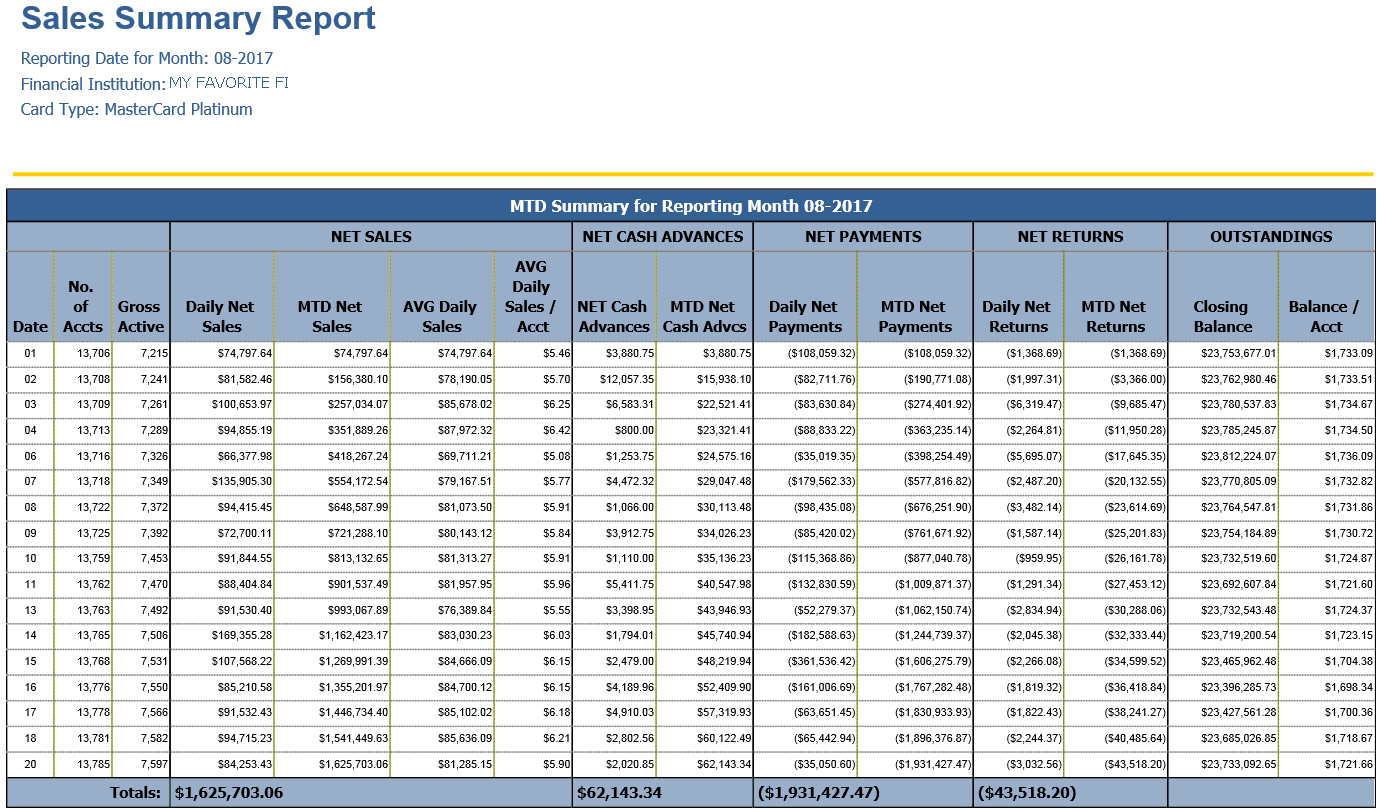The height and width of the screenshot is (810, 1382).
Task: Select the NET SALES group header
Action: (x=371, y=237)
